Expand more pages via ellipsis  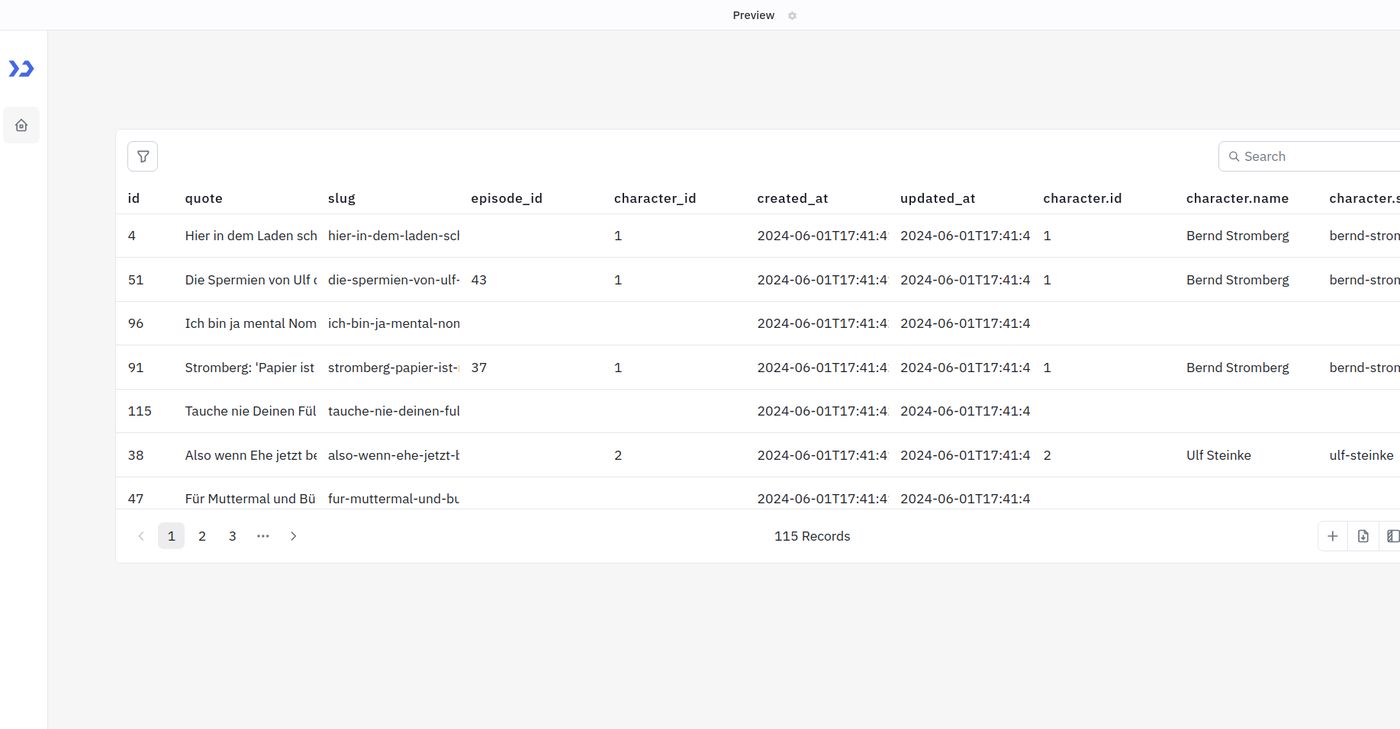click(263, 536)
